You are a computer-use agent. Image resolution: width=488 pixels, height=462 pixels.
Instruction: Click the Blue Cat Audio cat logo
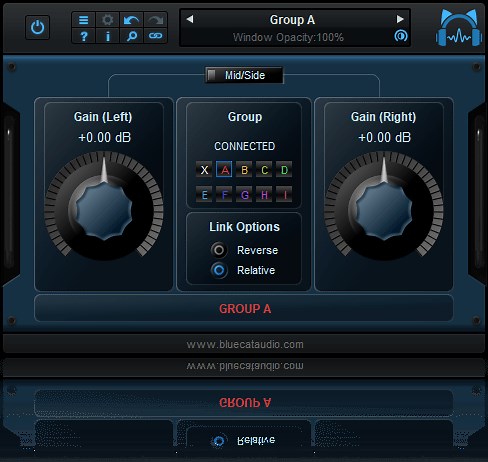[459, 27]
